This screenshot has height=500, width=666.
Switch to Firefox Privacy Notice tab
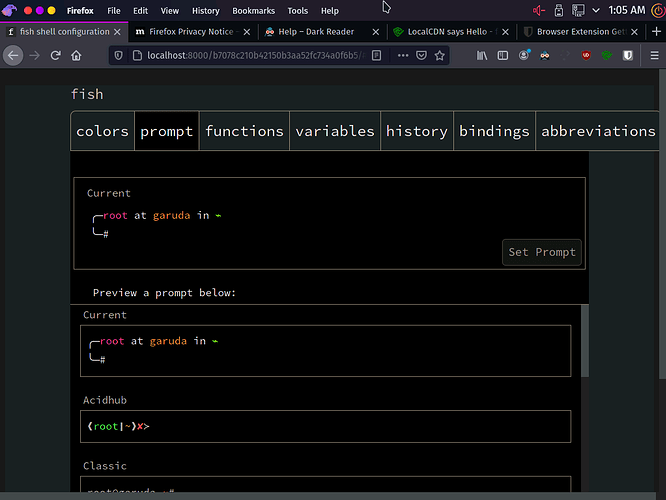pyautogui.click(x=191, y=32)
